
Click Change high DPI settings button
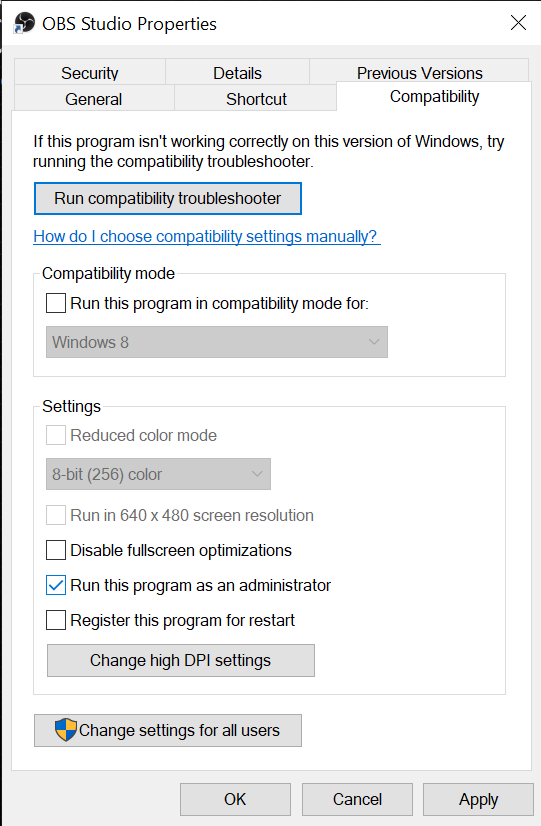click(x=181, y=661)
